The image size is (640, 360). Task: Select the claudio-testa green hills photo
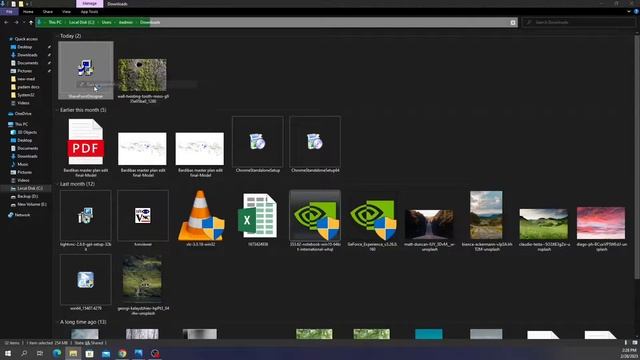click(x=543, y=224)
